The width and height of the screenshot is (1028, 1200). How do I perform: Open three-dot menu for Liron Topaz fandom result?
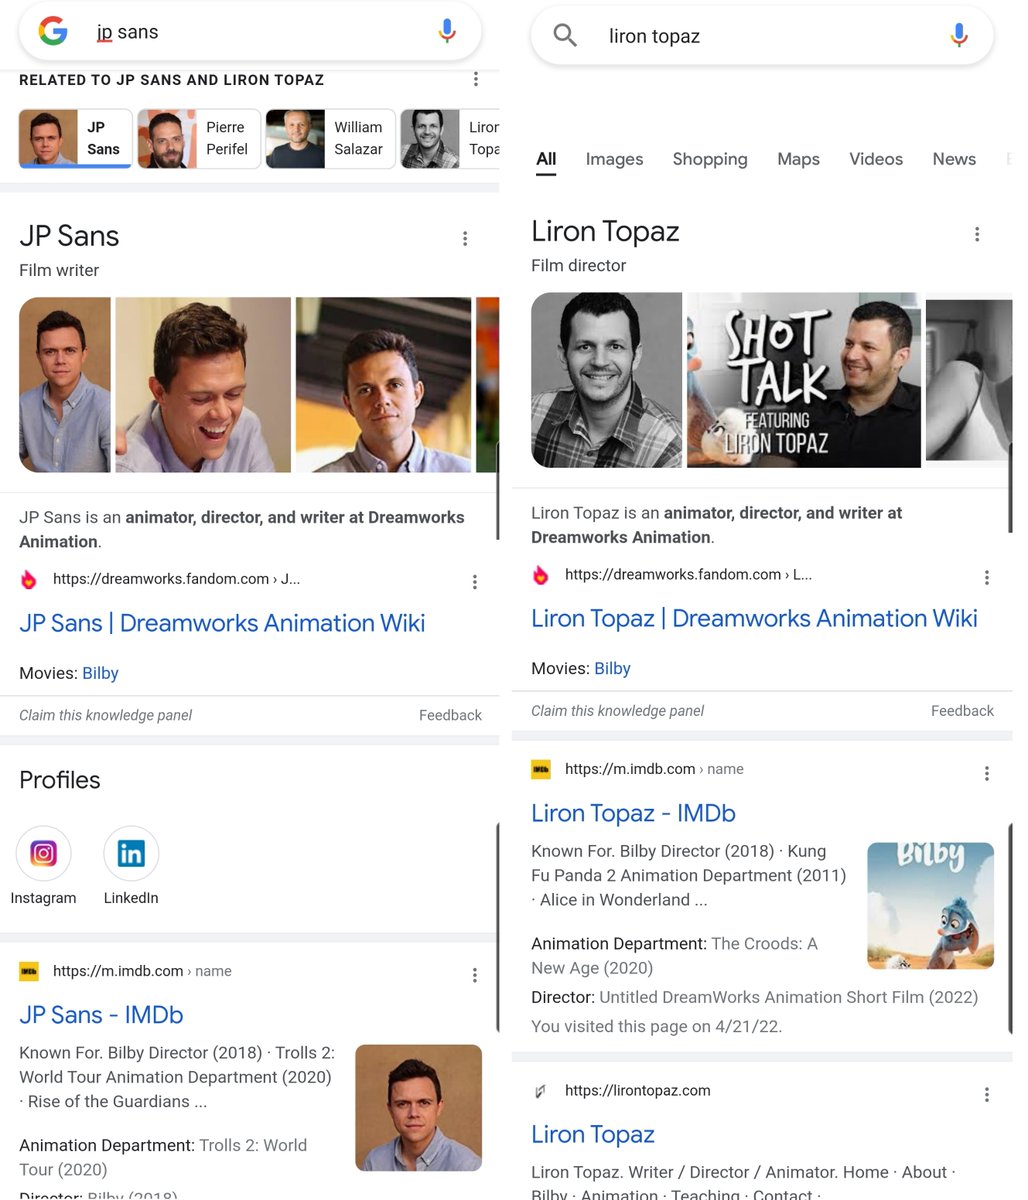(x=986, y=577)
